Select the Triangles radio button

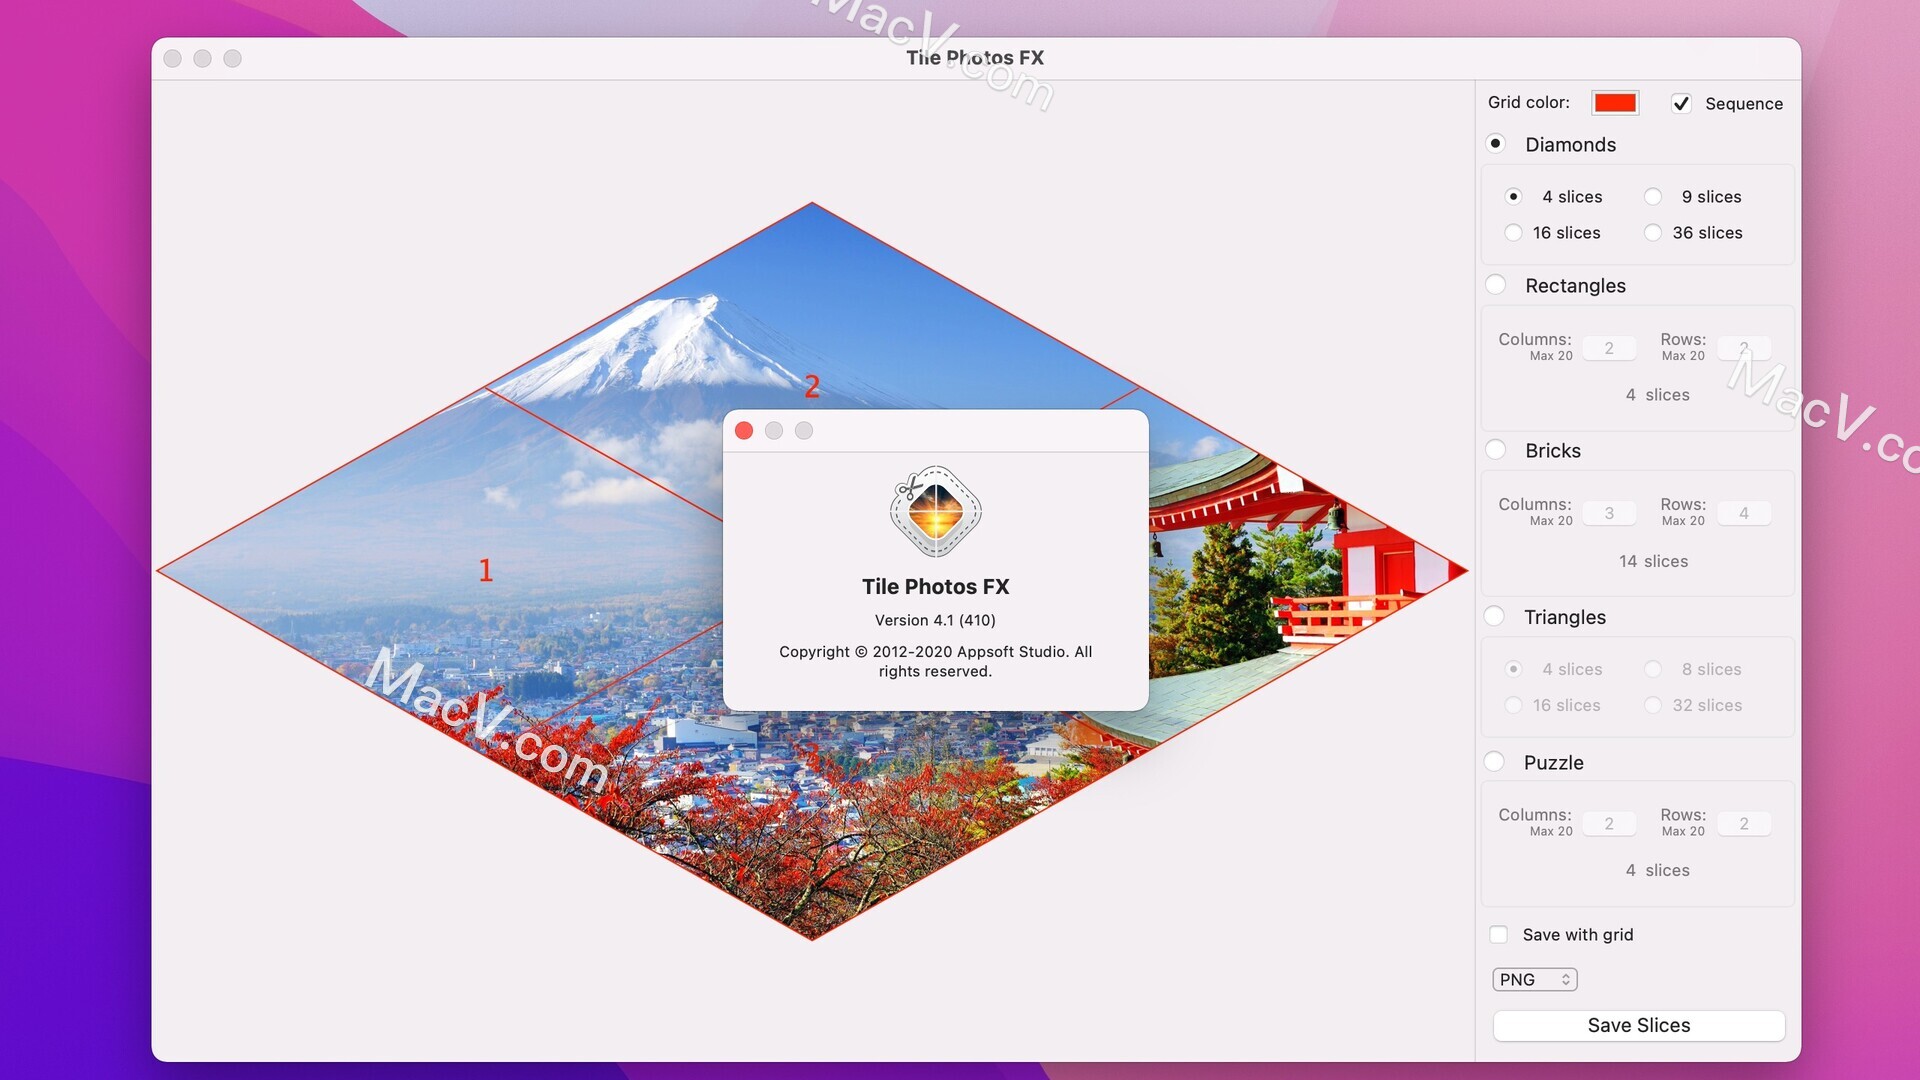1495,617
